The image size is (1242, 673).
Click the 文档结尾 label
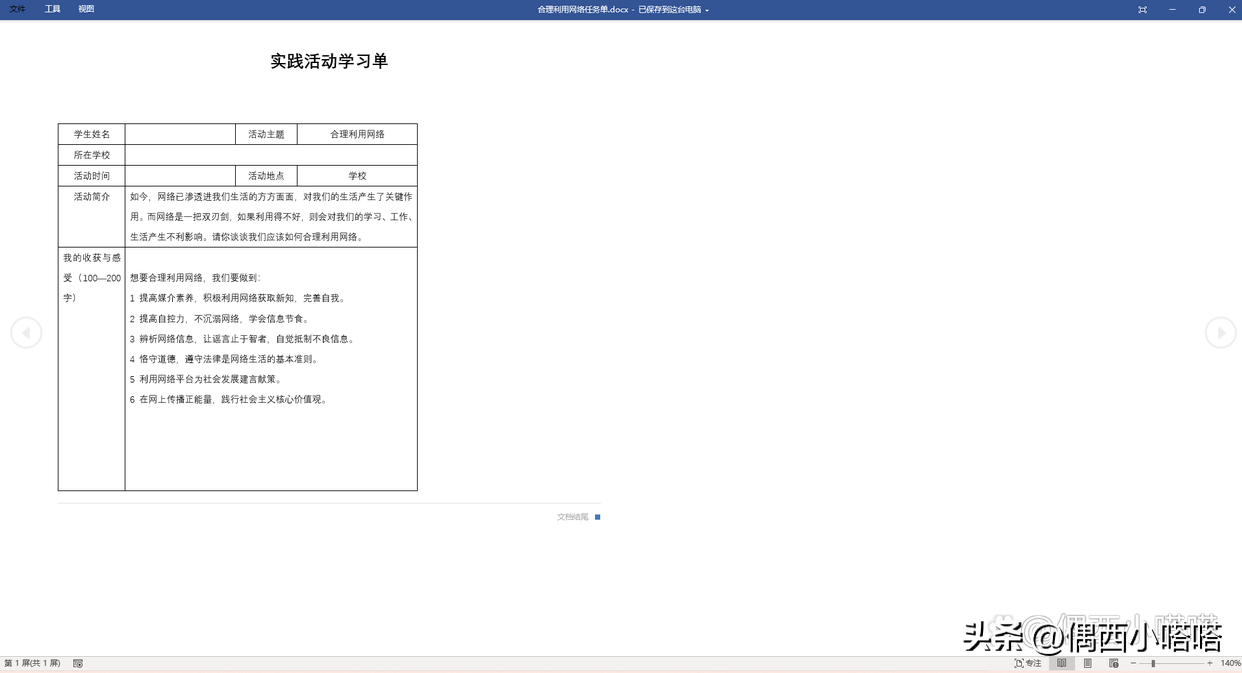tap(572, 517)
